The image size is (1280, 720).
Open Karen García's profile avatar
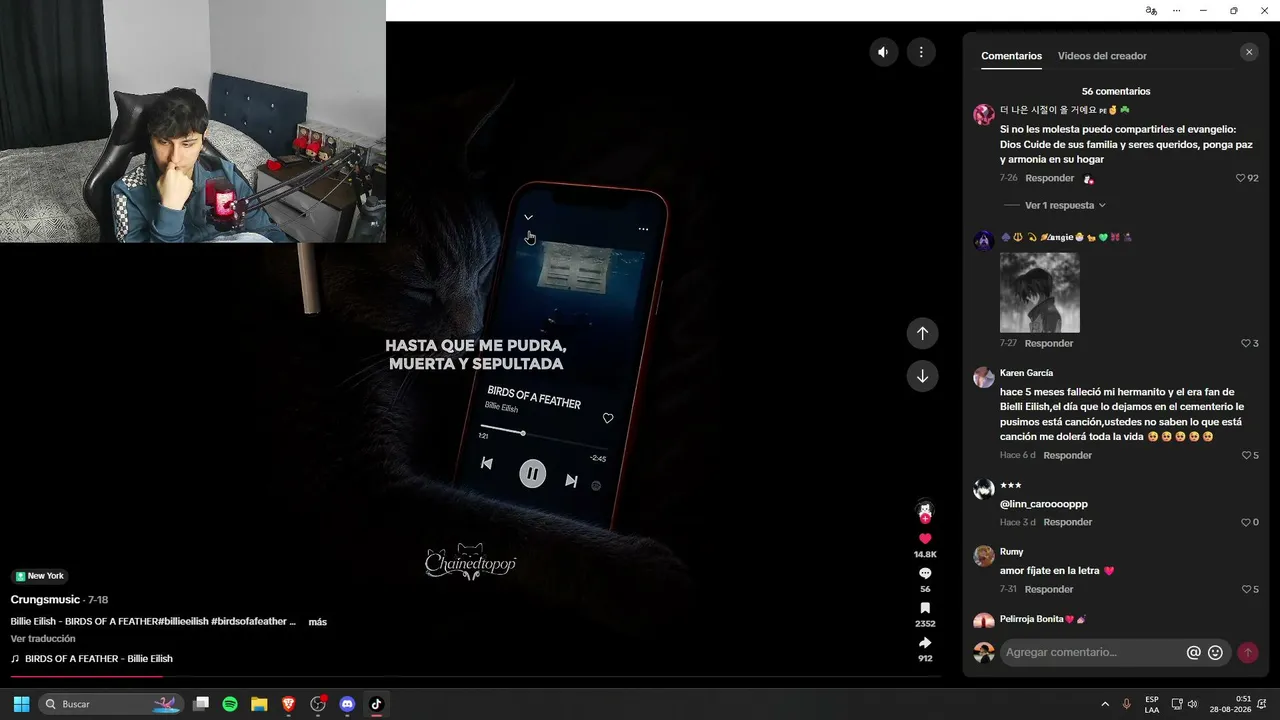click(x=984, y=377)
